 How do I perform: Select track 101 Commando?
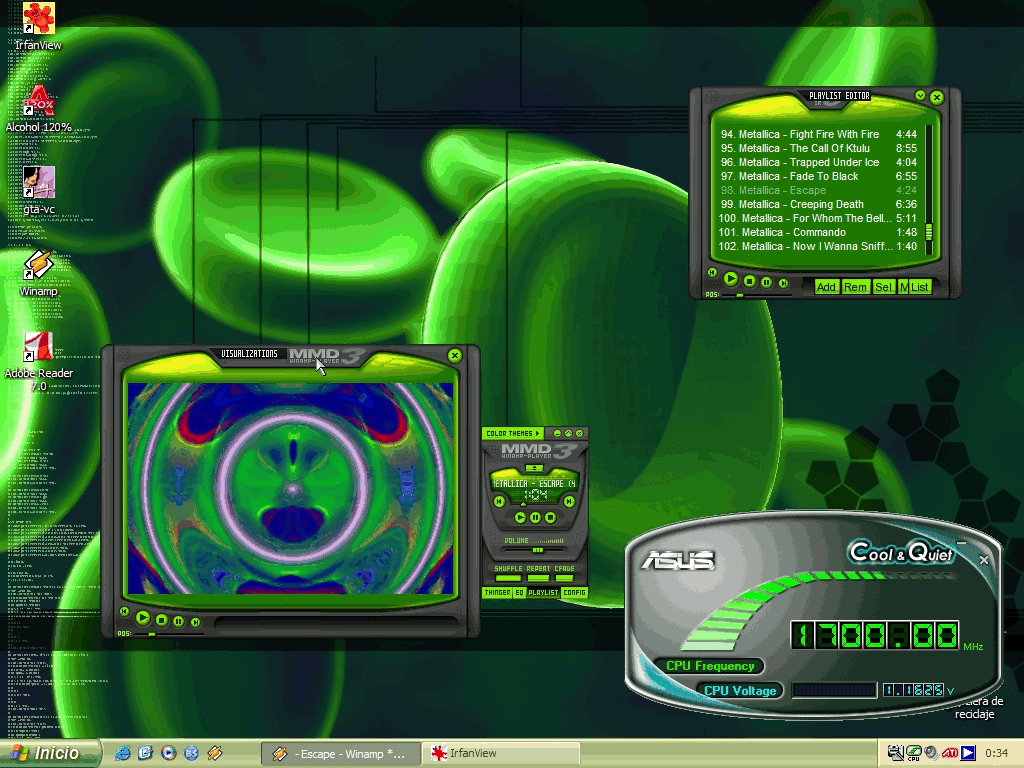[818, 232]
